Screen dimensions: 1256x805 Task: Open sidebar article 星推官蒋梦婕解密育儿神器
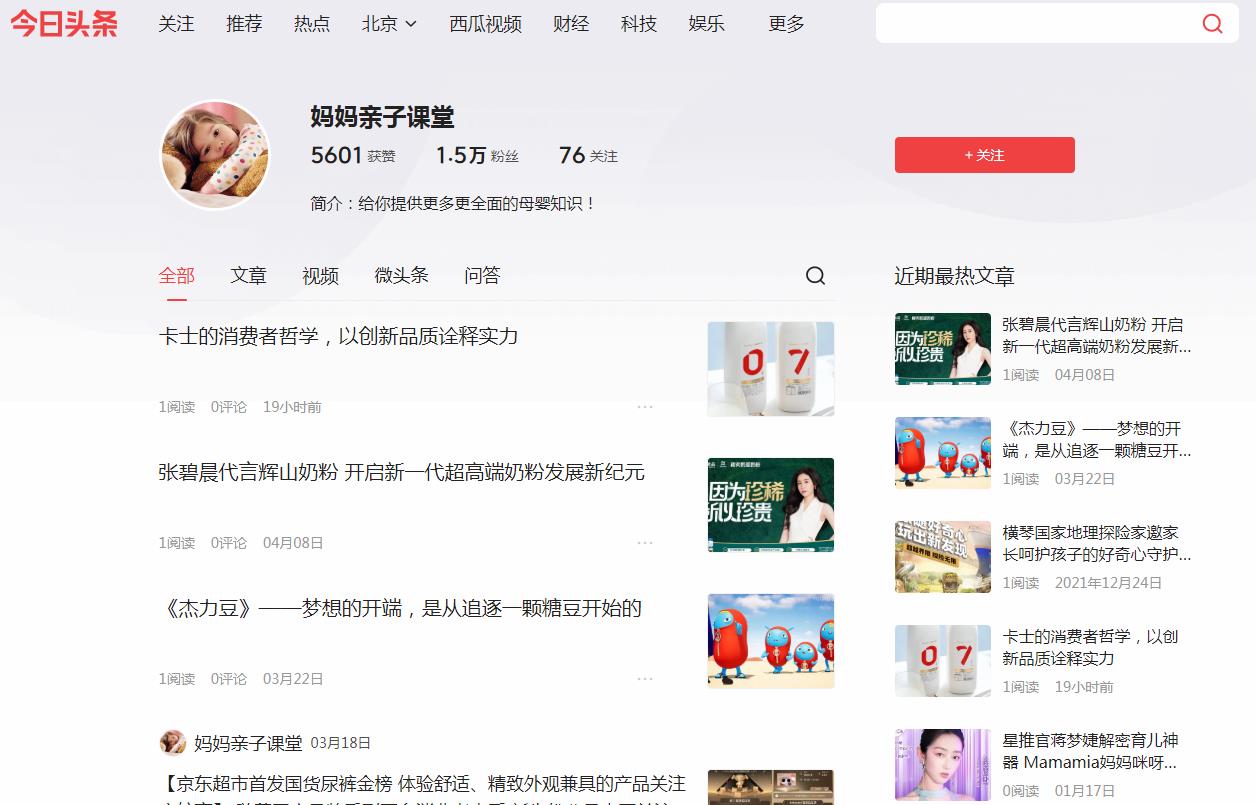[1090, 752]
